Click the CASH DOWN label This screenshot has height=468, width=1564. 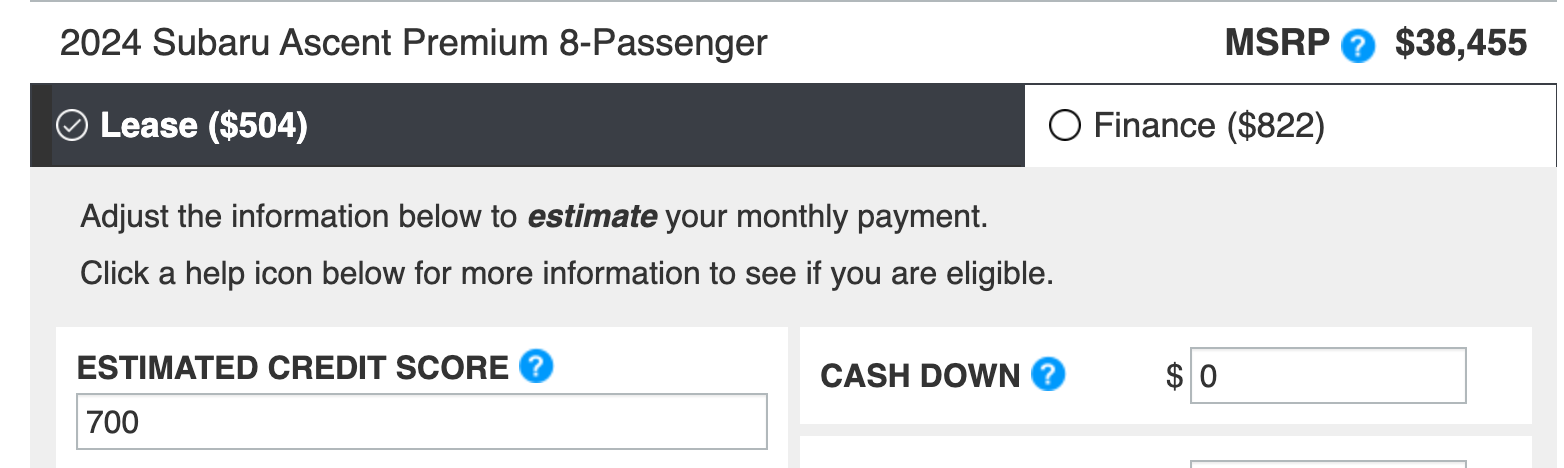(x=920, y=376)
